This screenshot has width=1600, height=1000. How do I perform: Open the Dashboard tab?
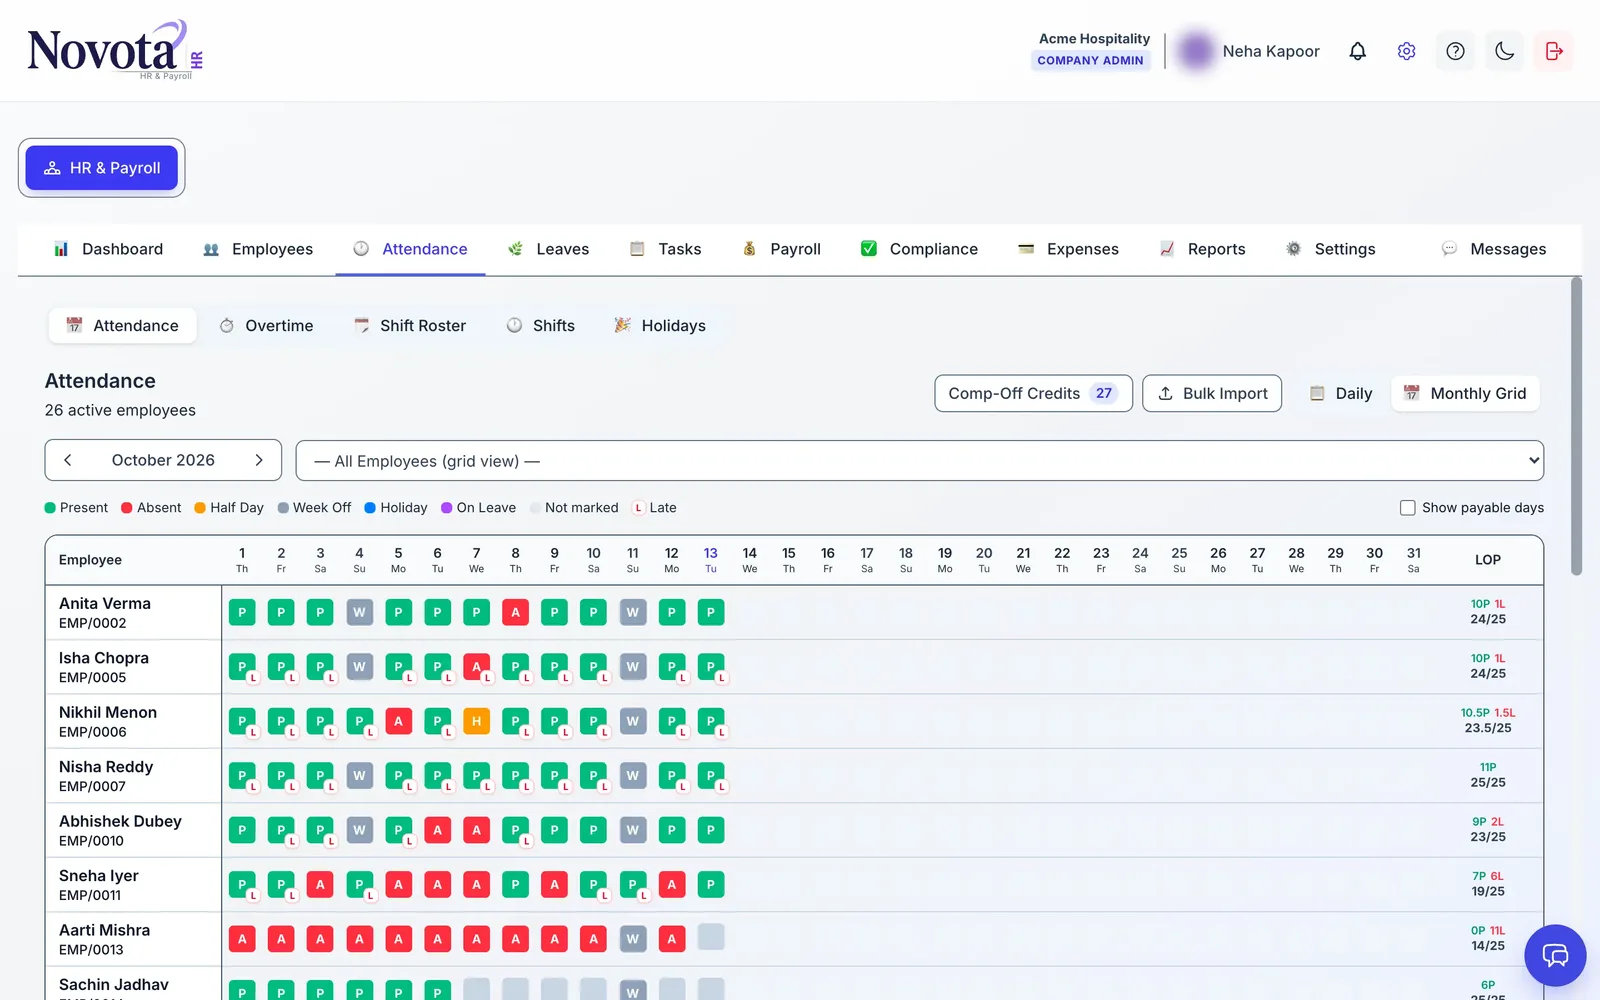coord(108,249)
